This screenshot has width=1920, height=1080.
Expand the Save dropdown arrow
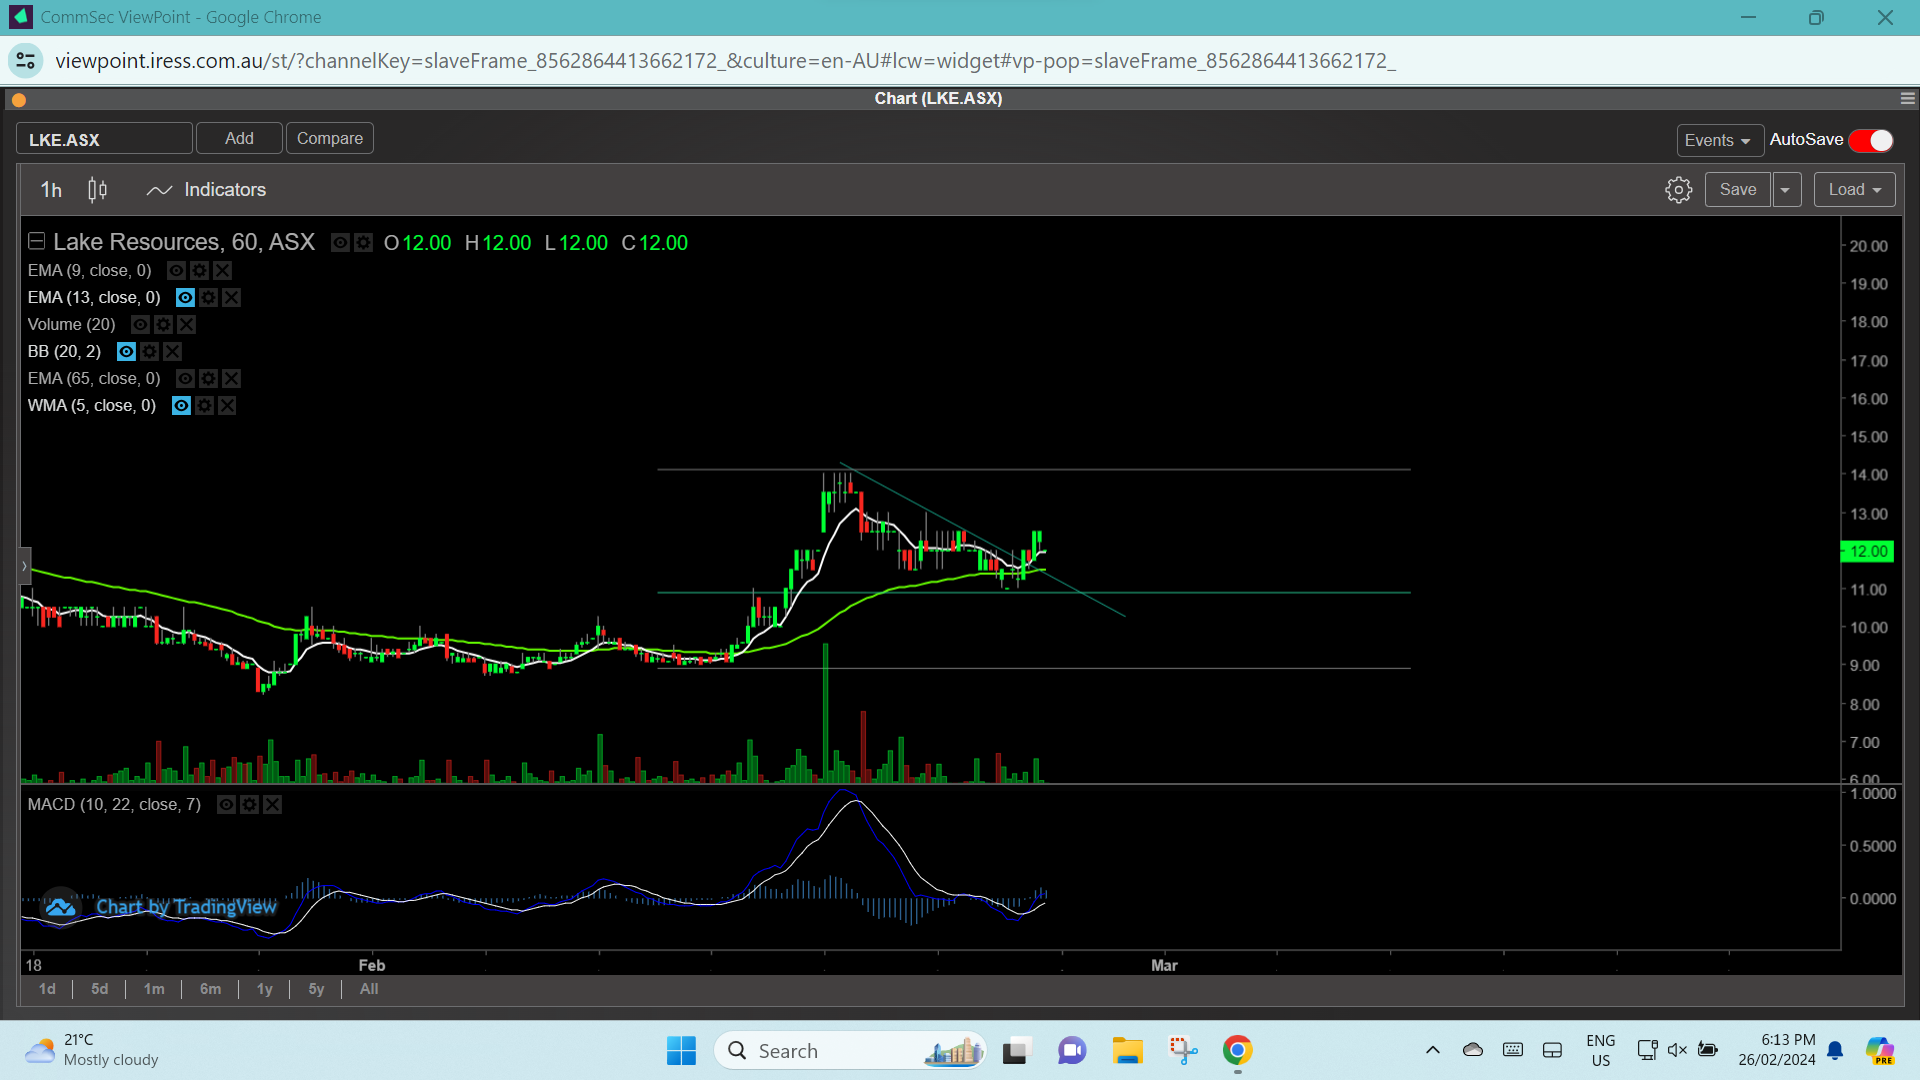tap(1786, 190)
